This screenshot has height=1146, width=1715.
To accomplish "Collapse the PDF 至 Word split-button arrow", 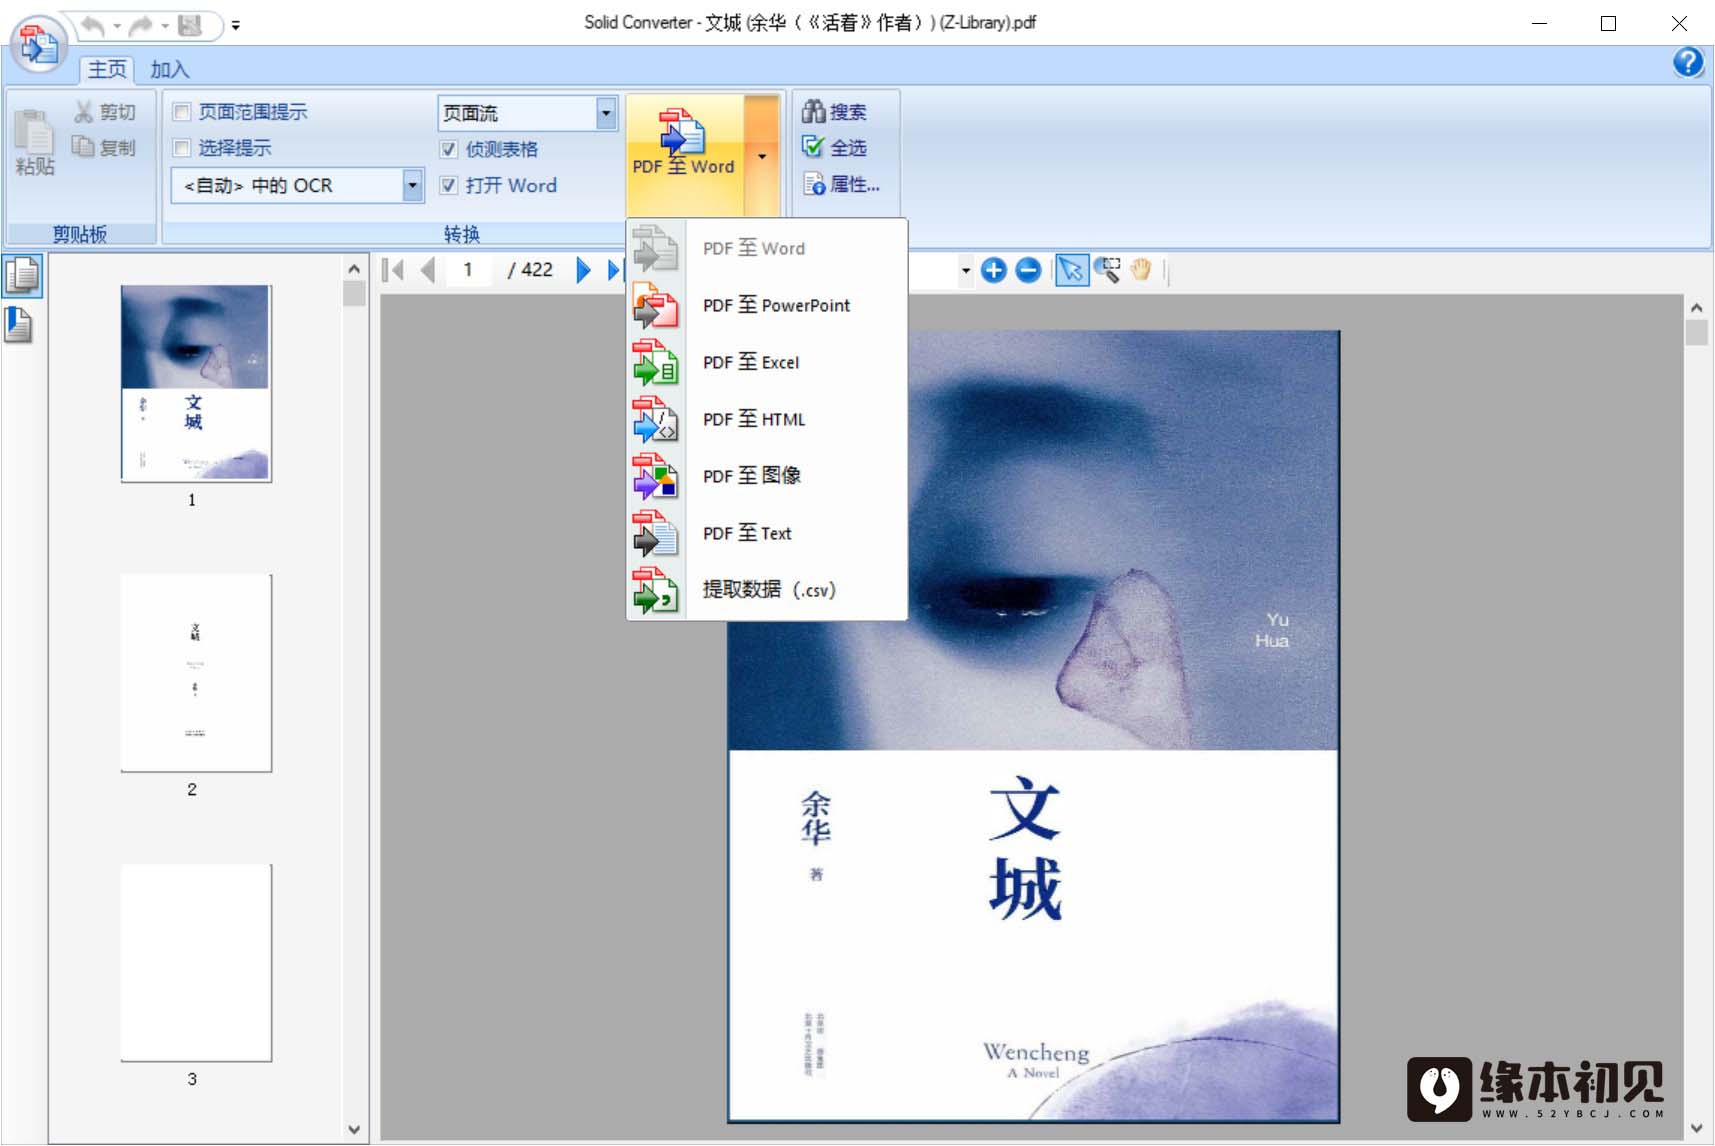I will tap(762, 156).
